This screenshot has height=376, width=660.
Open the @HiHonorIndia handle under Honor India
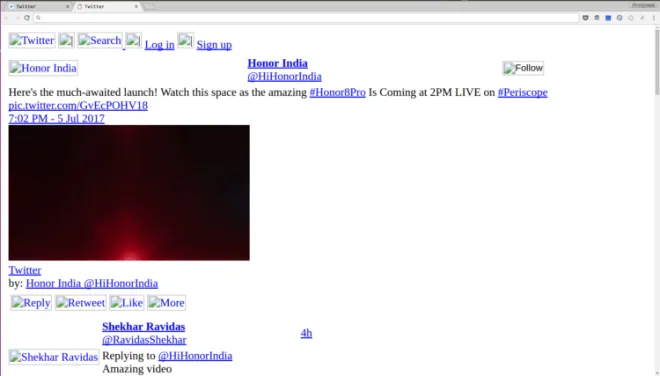tap(285, 76)
